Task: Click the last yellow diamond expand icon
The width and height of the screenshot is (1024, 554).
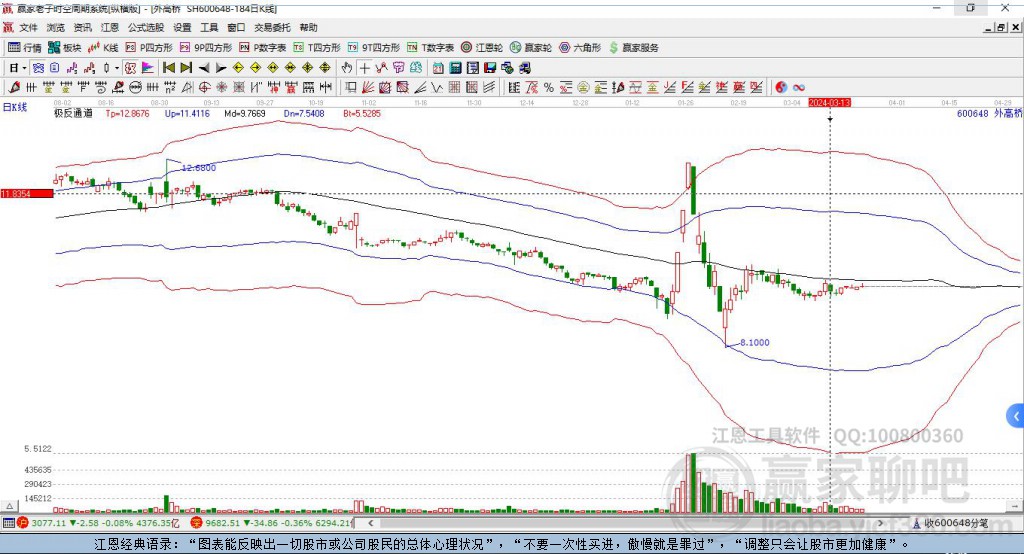Action: (x=325, y=68)
